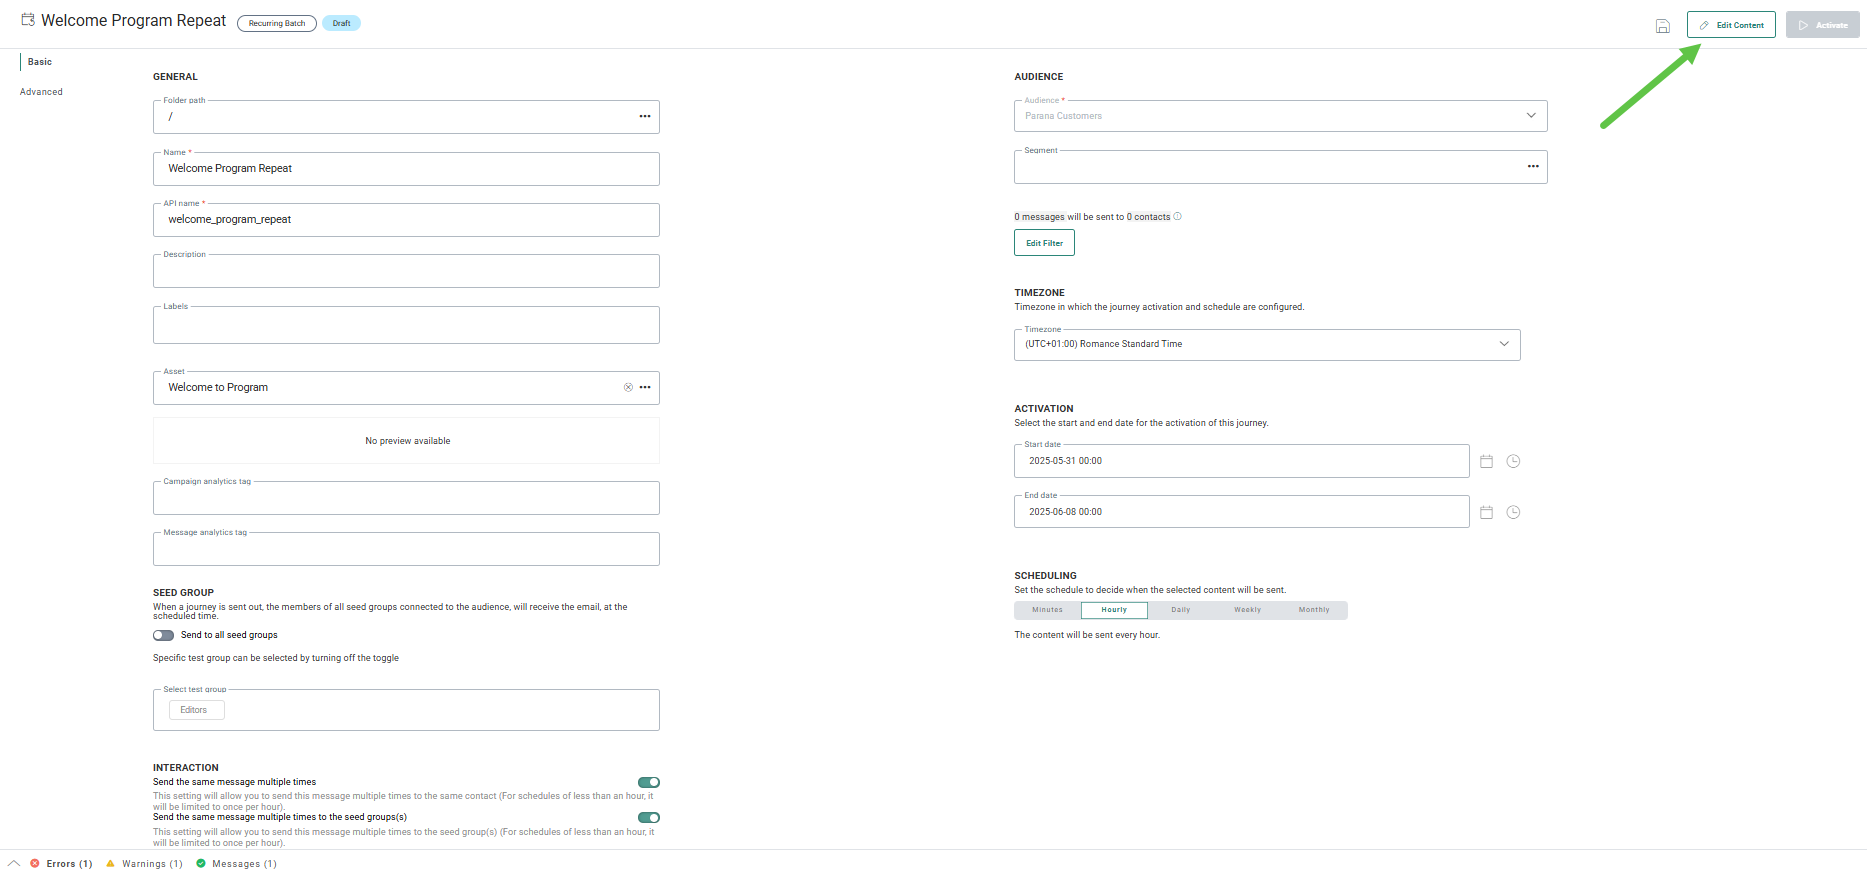
Task: Click info icon beside contacts count
Action: pyautogui.click(x=1177, y=217)
